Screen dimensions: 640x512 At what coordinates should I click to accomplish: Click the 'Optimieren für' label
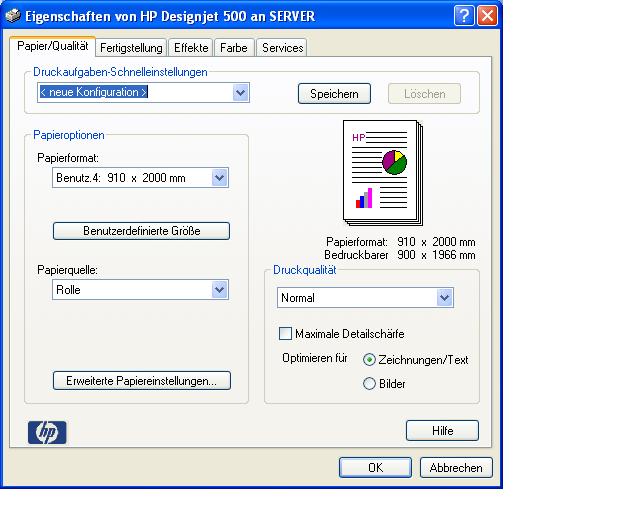pyautogui.click(x=315, y=358)
